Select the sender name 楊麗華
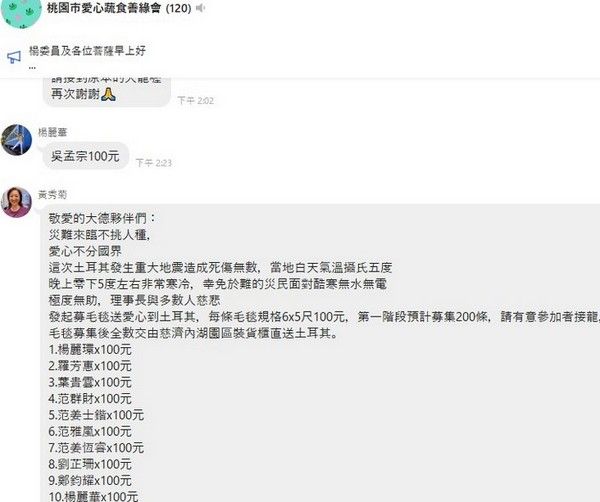 coord(52,132)
